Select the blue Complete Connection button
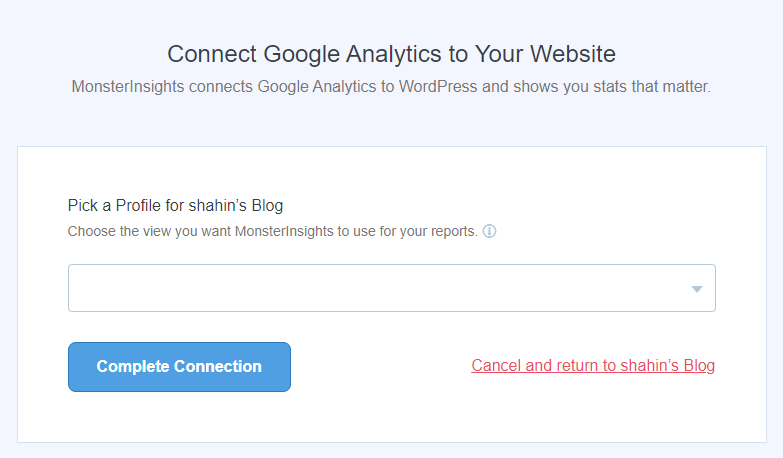The image size is (783, 458). 179,367
